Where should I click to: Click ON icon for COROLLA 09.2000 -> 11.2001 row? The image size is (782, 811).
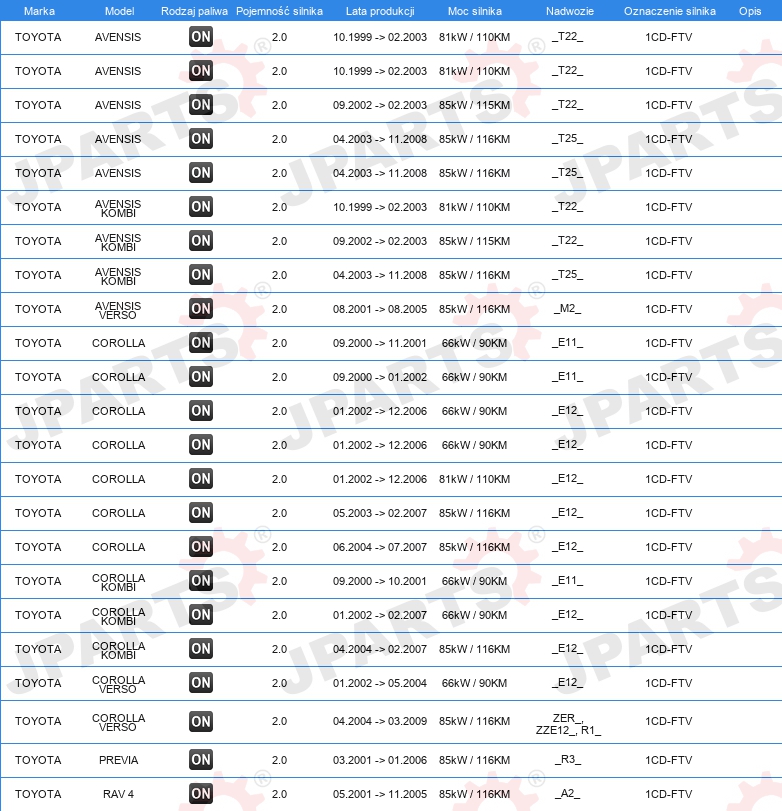click(x=201, y=343)
